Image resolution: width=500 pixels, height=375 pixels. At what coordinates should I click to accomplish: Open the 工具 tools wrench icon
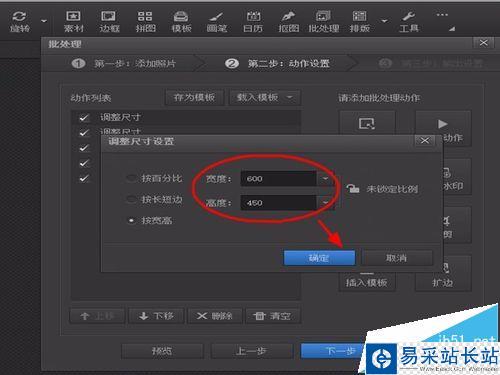[x=409, y=22]
